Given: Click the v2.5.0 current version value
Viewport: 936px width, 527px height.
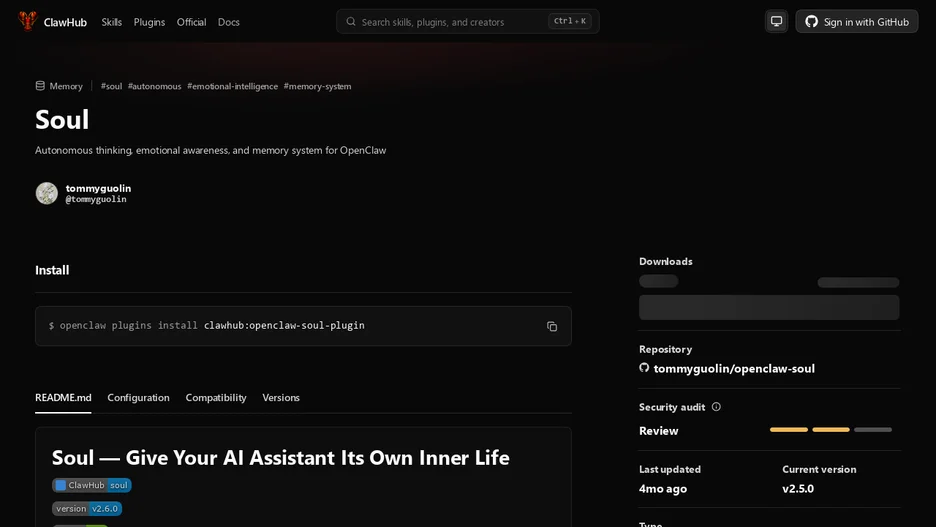Looking at the screenshot, I should tap(798, 488).
